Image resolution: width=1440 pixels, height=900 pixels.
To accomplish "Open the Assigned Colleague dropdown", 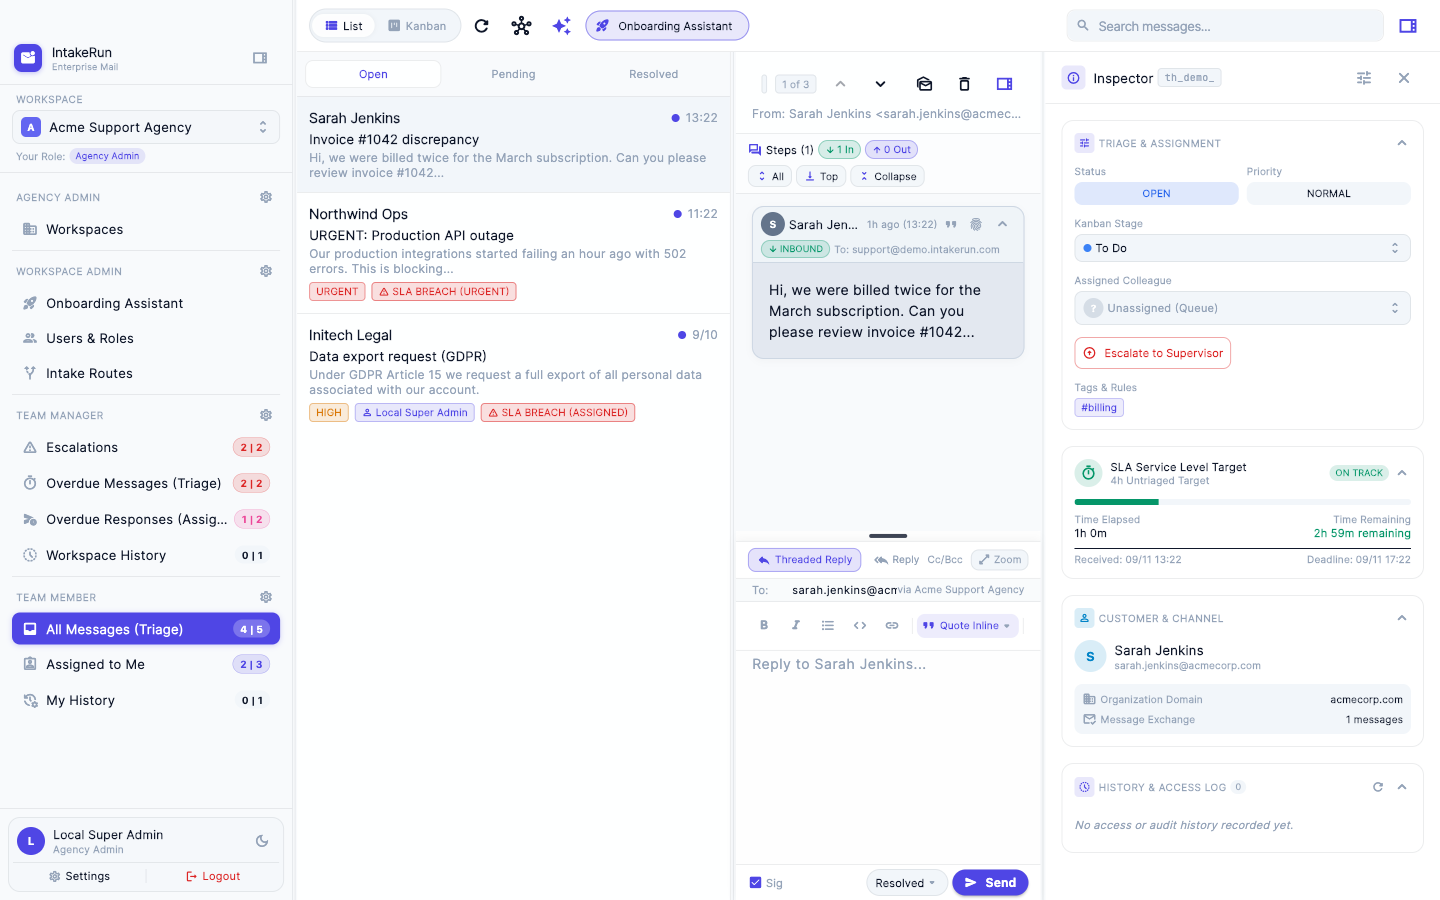I will point(1242,308).
